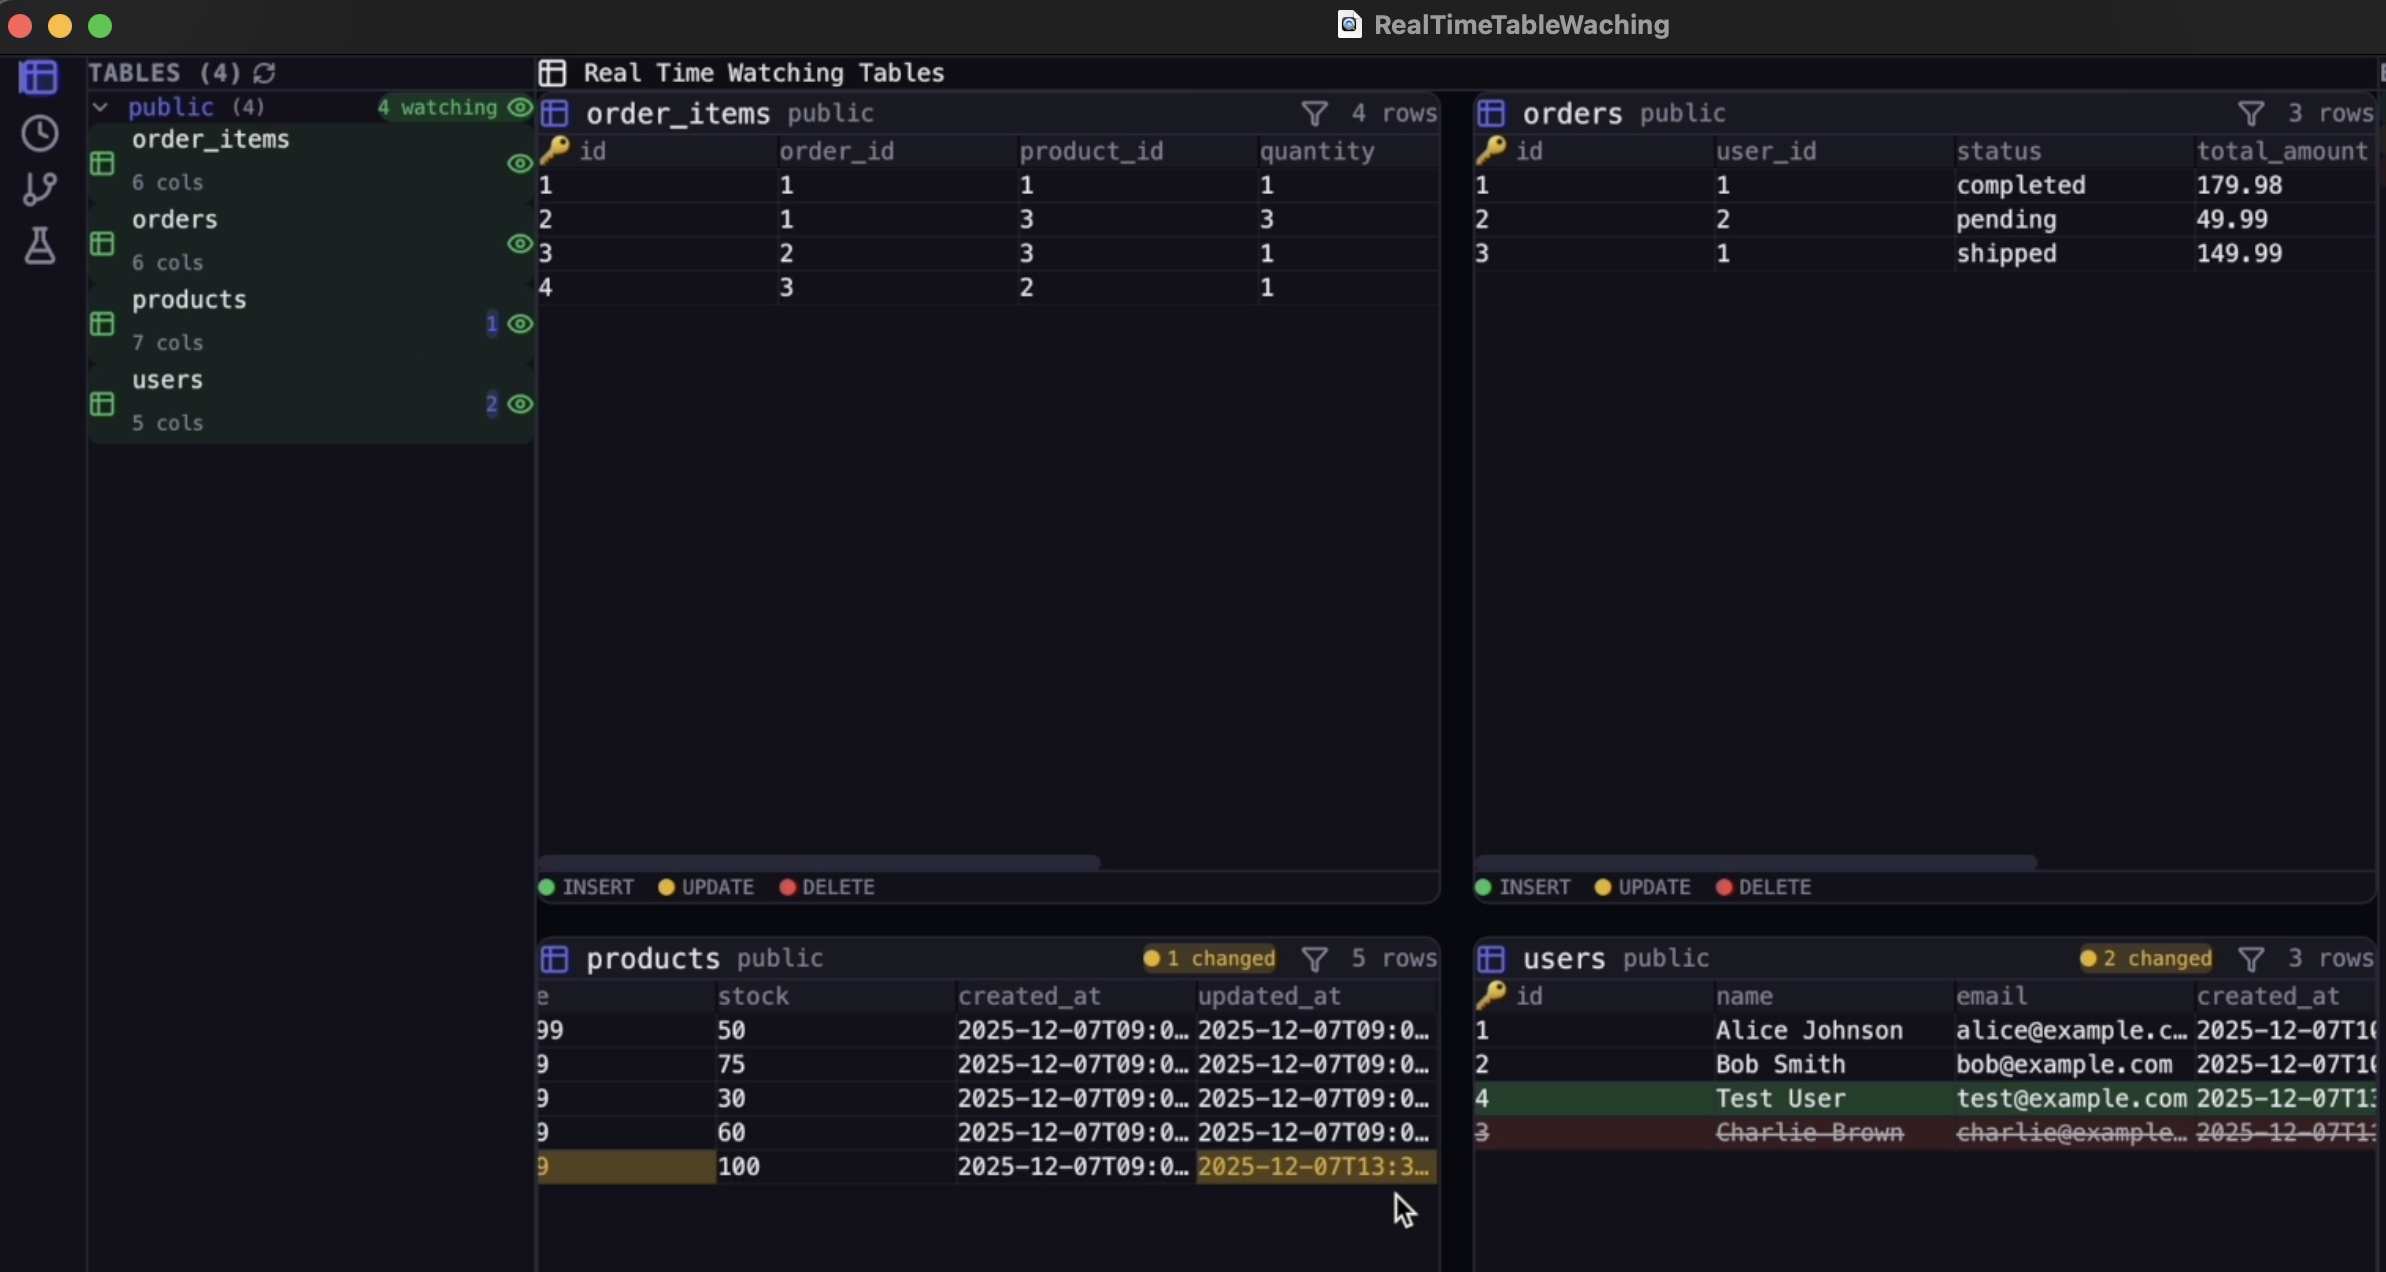The width and height of the screenshot is (2386, 1272).
Task: Click the order_items horizontal scrollbar
Action: 819,862
